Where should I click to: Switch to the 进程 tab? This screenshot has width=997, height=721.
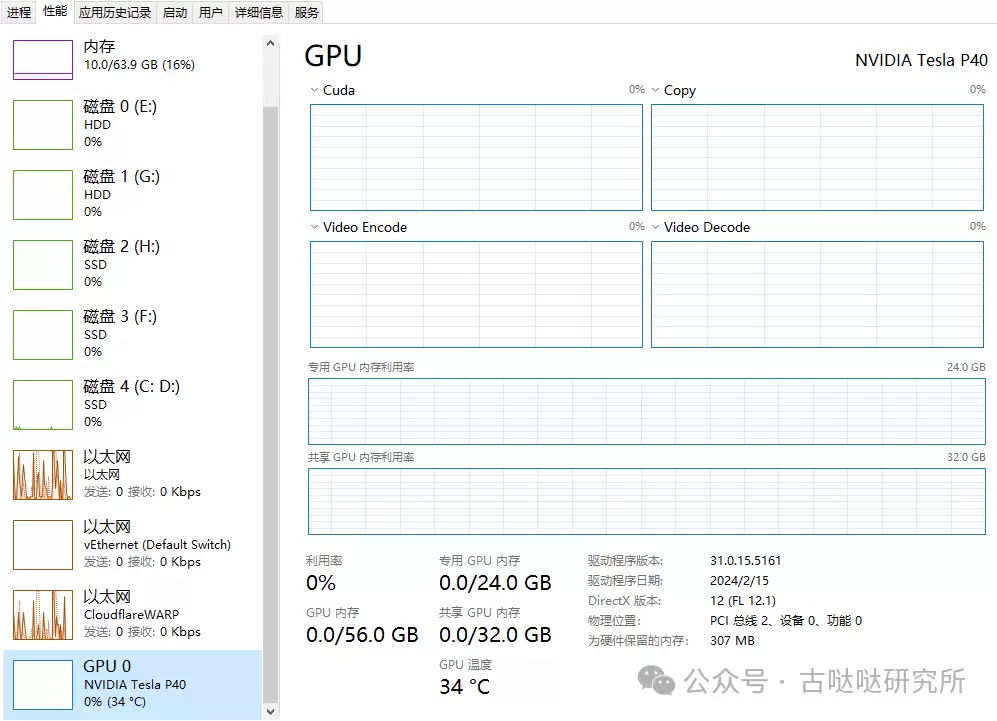pyautogui.click(x=19, y=12)
